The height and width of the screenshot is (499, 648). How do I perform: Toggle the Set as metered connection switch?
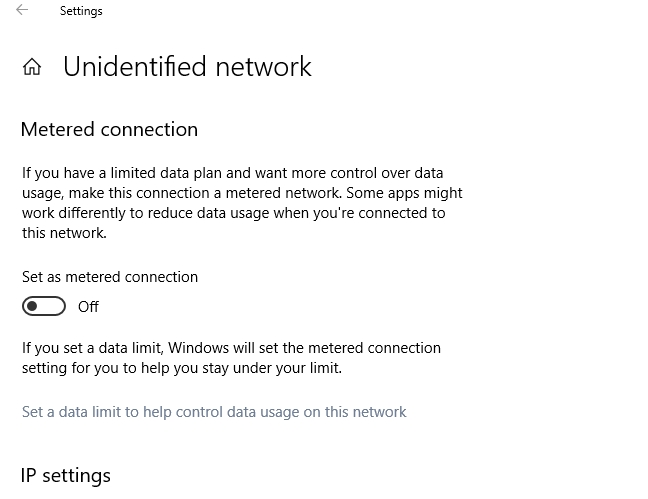(x=44, y=306)
